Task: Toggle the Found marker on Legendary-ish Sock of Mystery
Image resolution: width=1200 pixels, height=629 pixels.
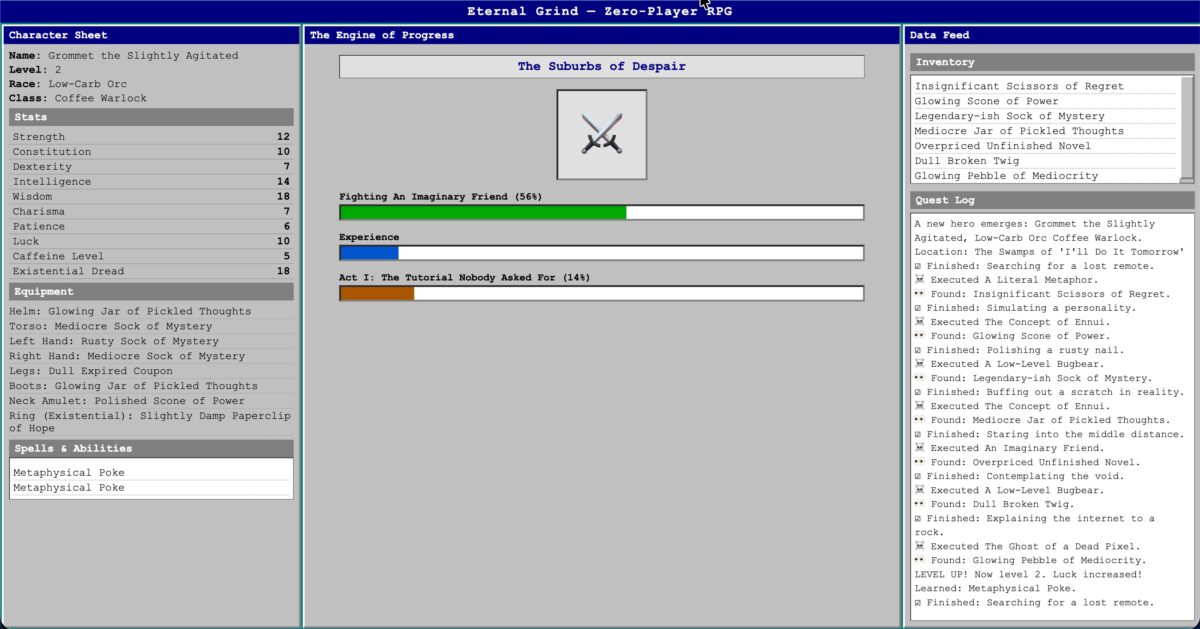Action: click(x=917, y=378)
